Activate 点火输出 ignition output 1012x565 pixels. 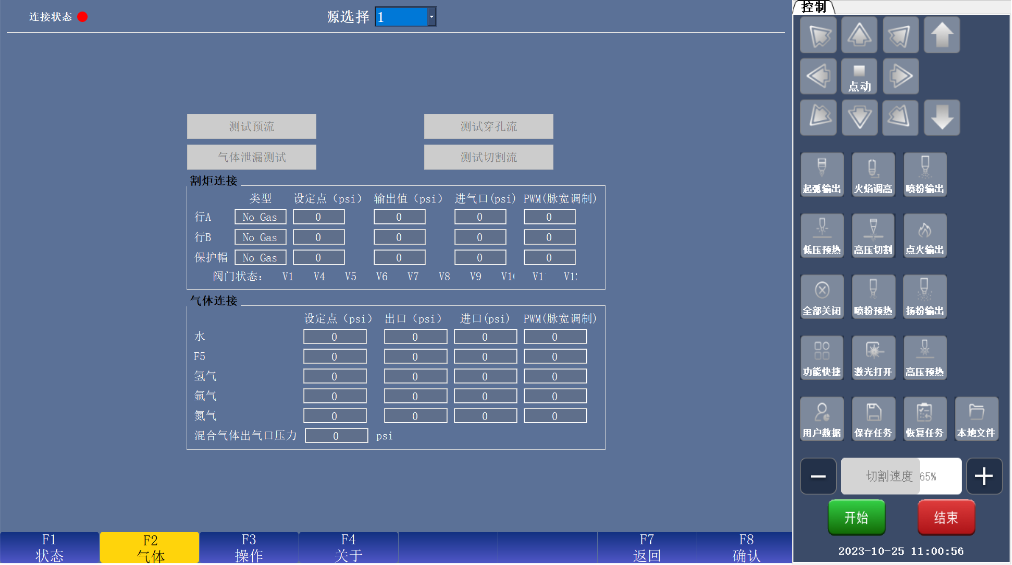[x=925, y=236]
